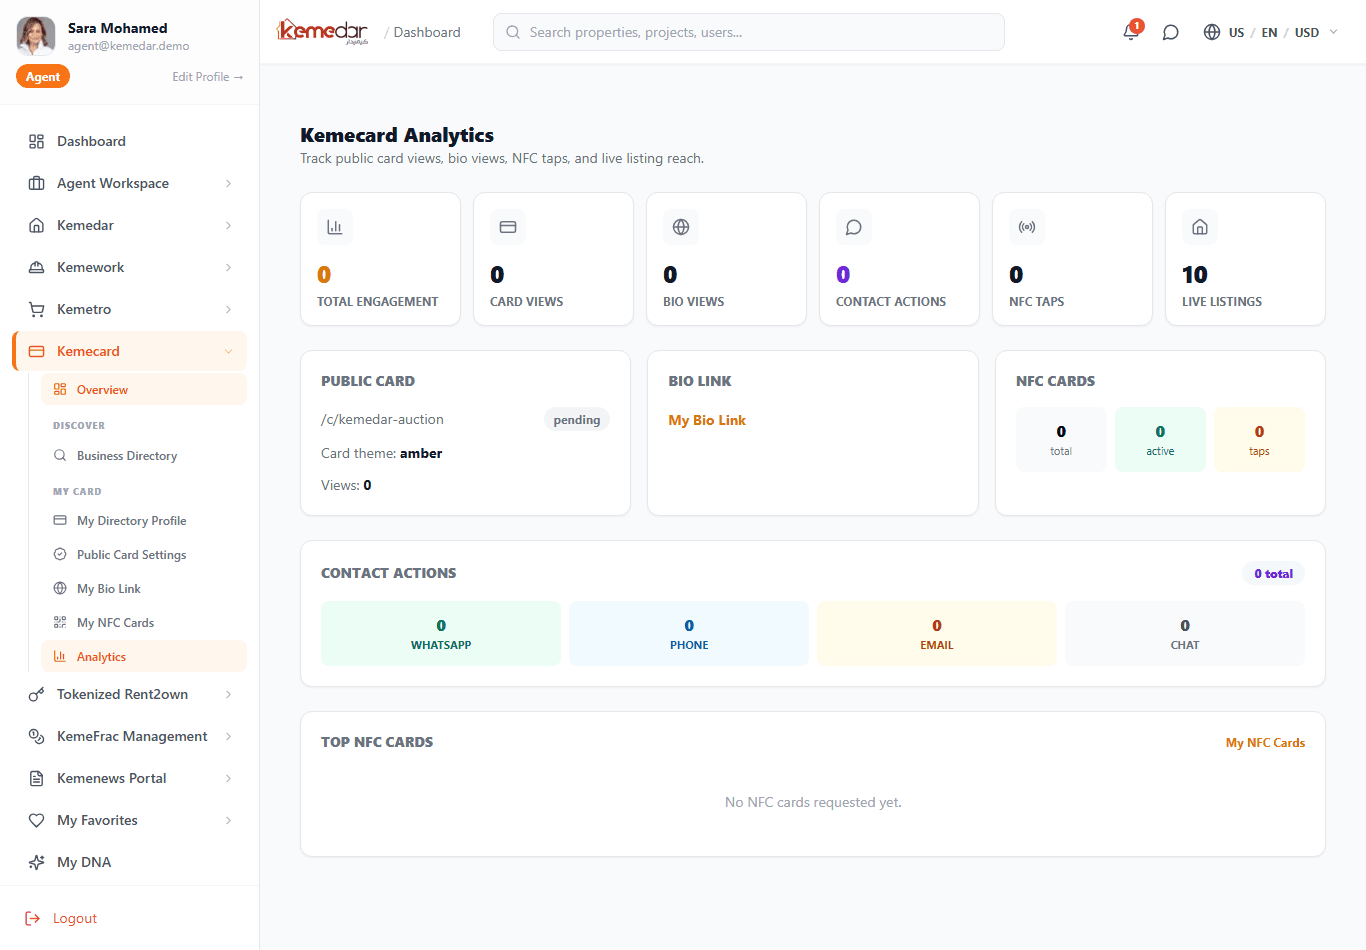Expand the Kemenews Portal chevron
This screenshot has width=1366, height=950.
(x=229, y=778)
